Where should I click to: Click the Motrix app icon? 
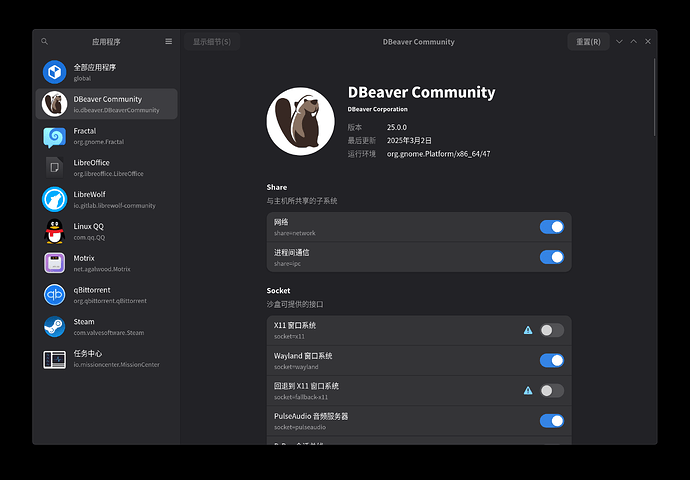(x=55, y=263)
